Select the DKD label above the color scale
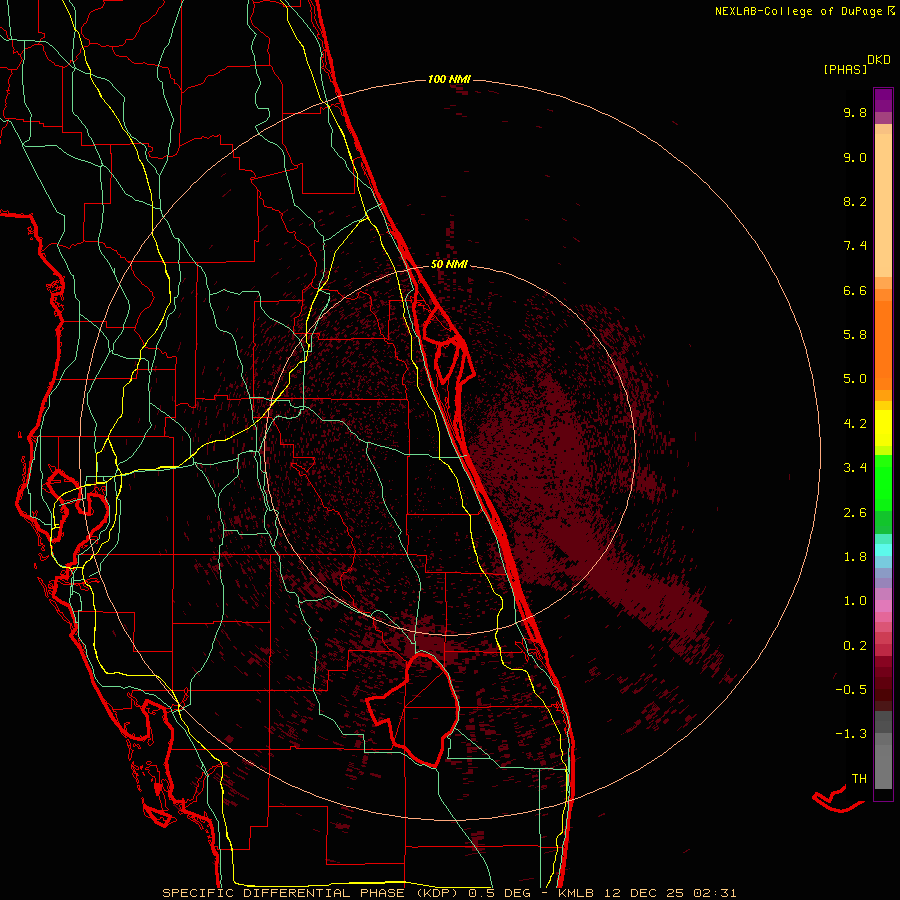 tap(879, 60)
